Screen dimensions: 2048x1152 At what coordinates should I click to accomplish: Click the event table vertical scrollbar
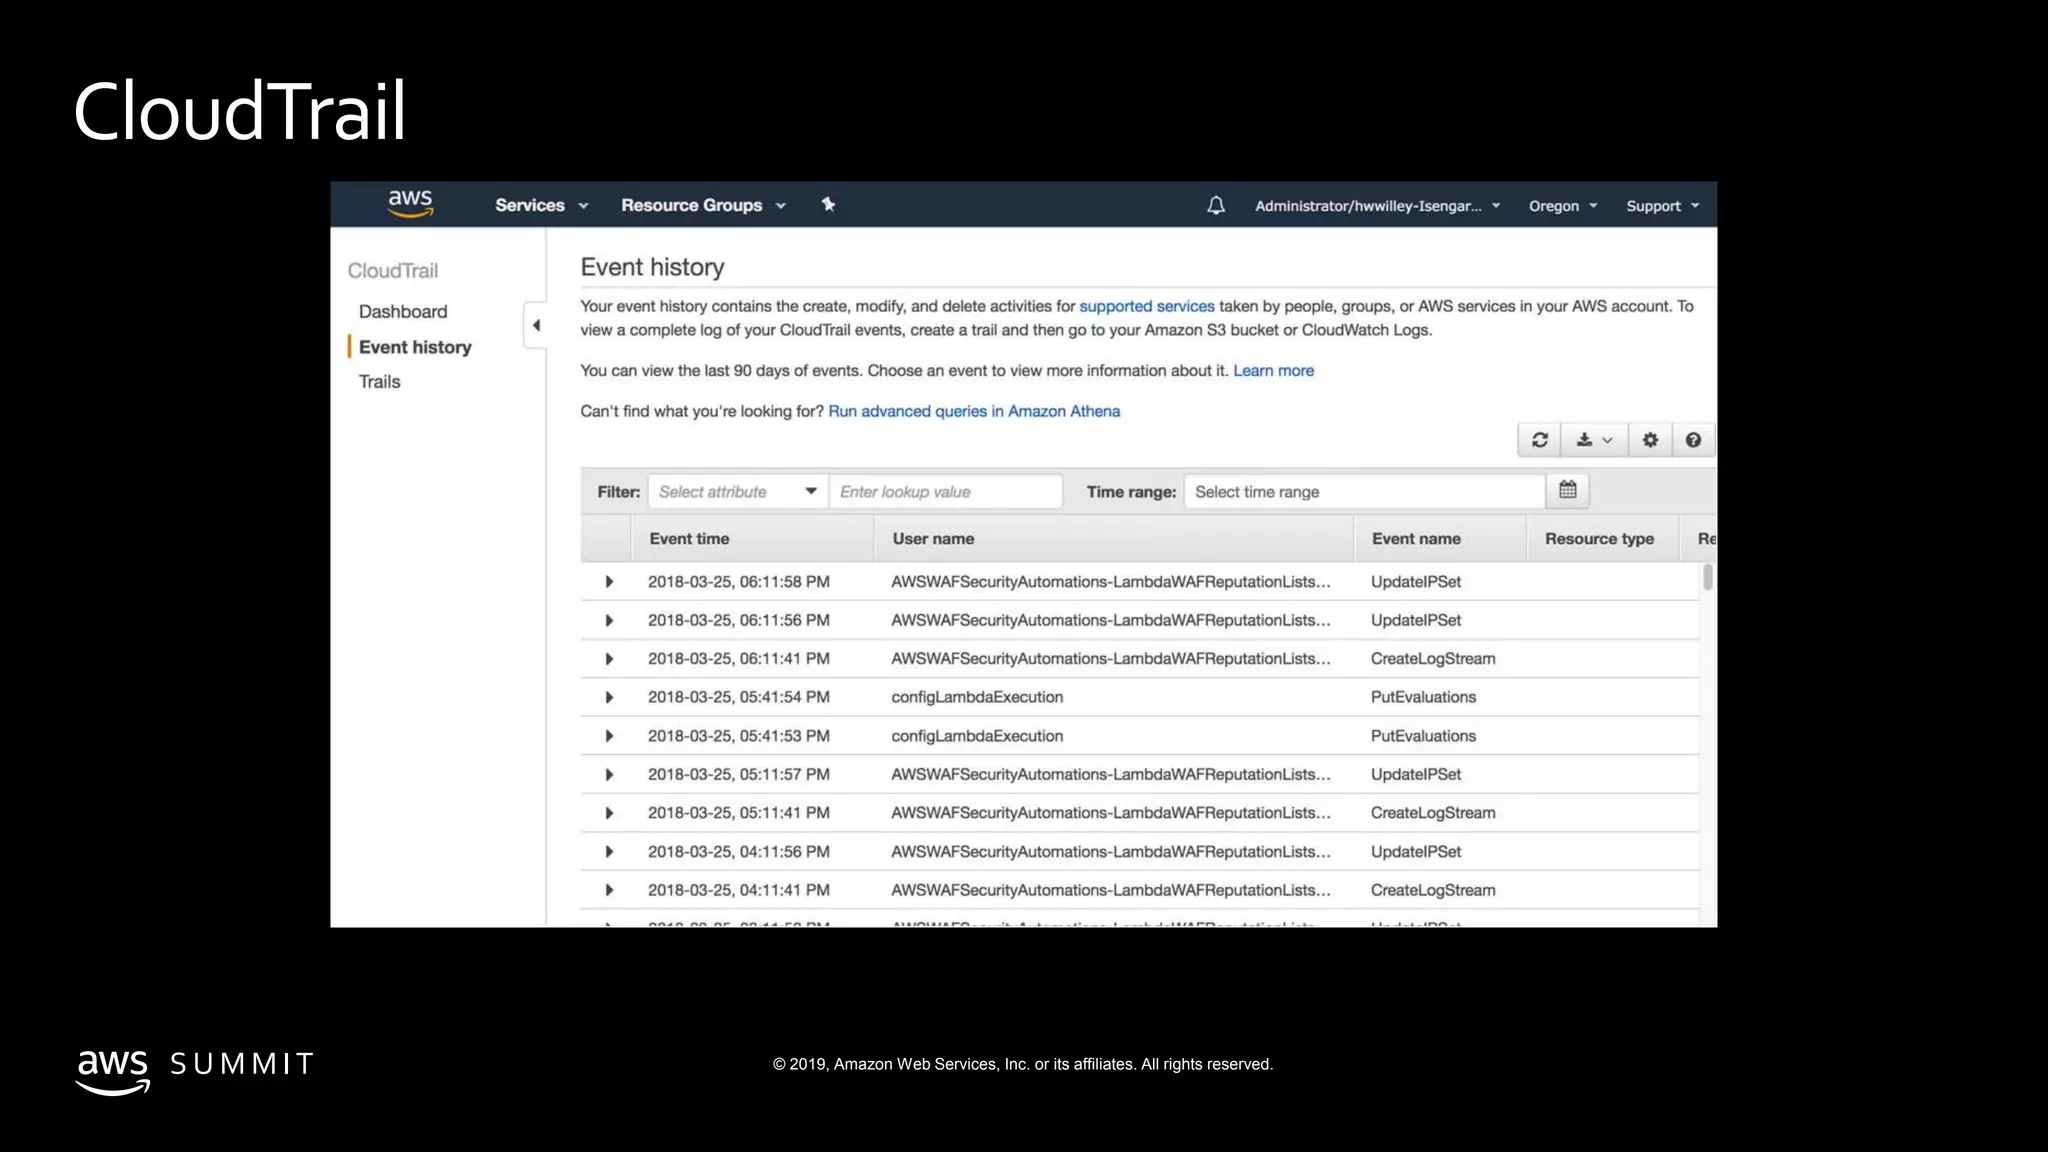pyautogui.click(x=1707, y=577)
